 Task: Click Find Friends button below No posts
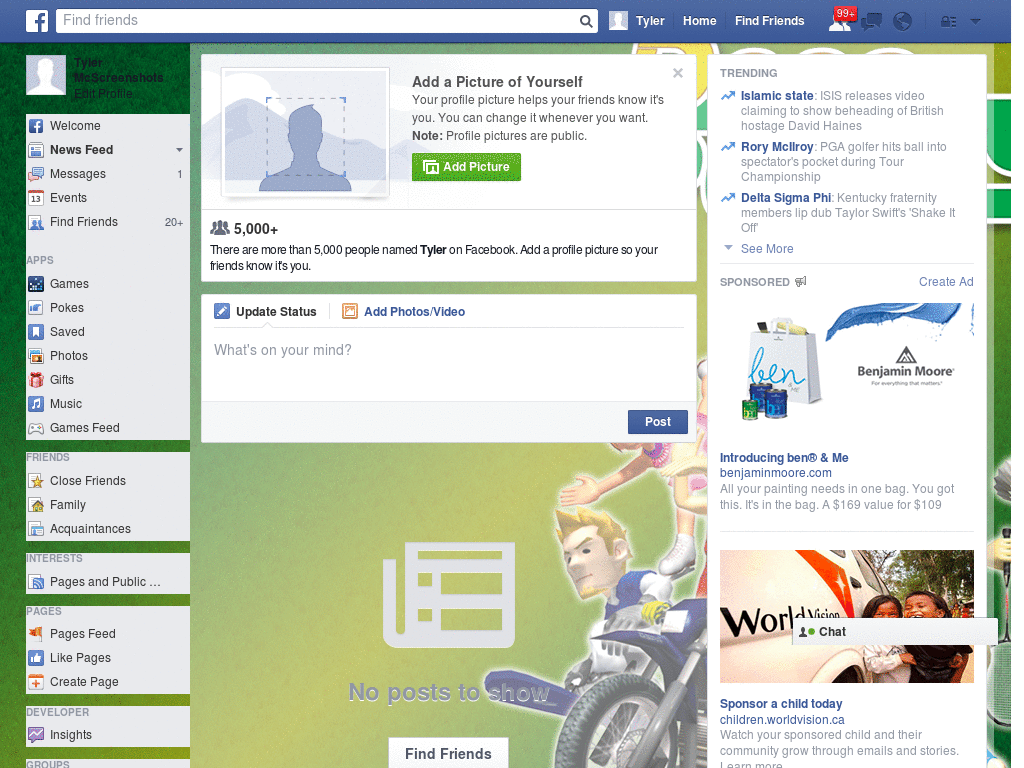[448, 754]
